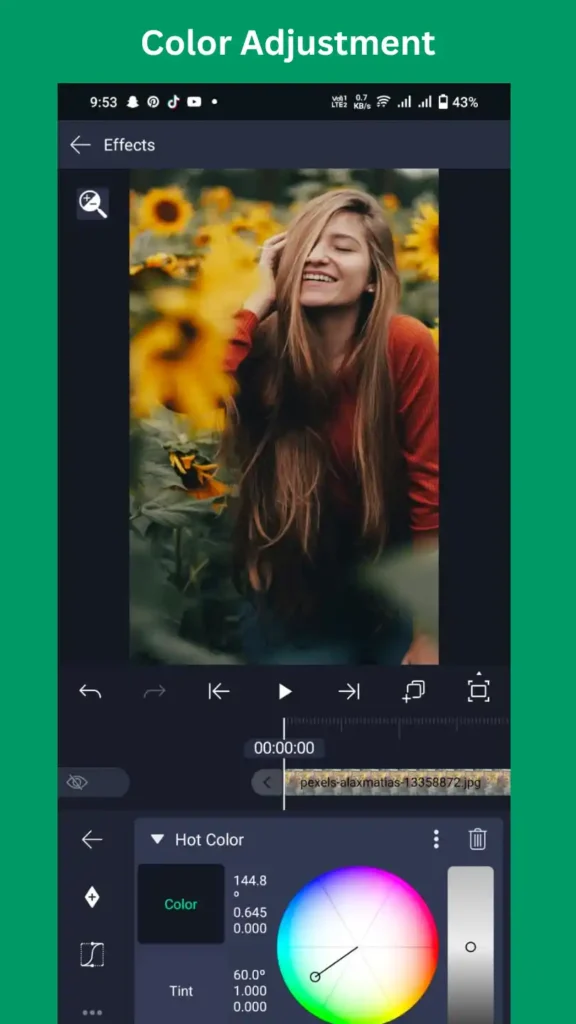576x1024 pixels.
Task: Select the Color parameter
Action: pos(181,904)
